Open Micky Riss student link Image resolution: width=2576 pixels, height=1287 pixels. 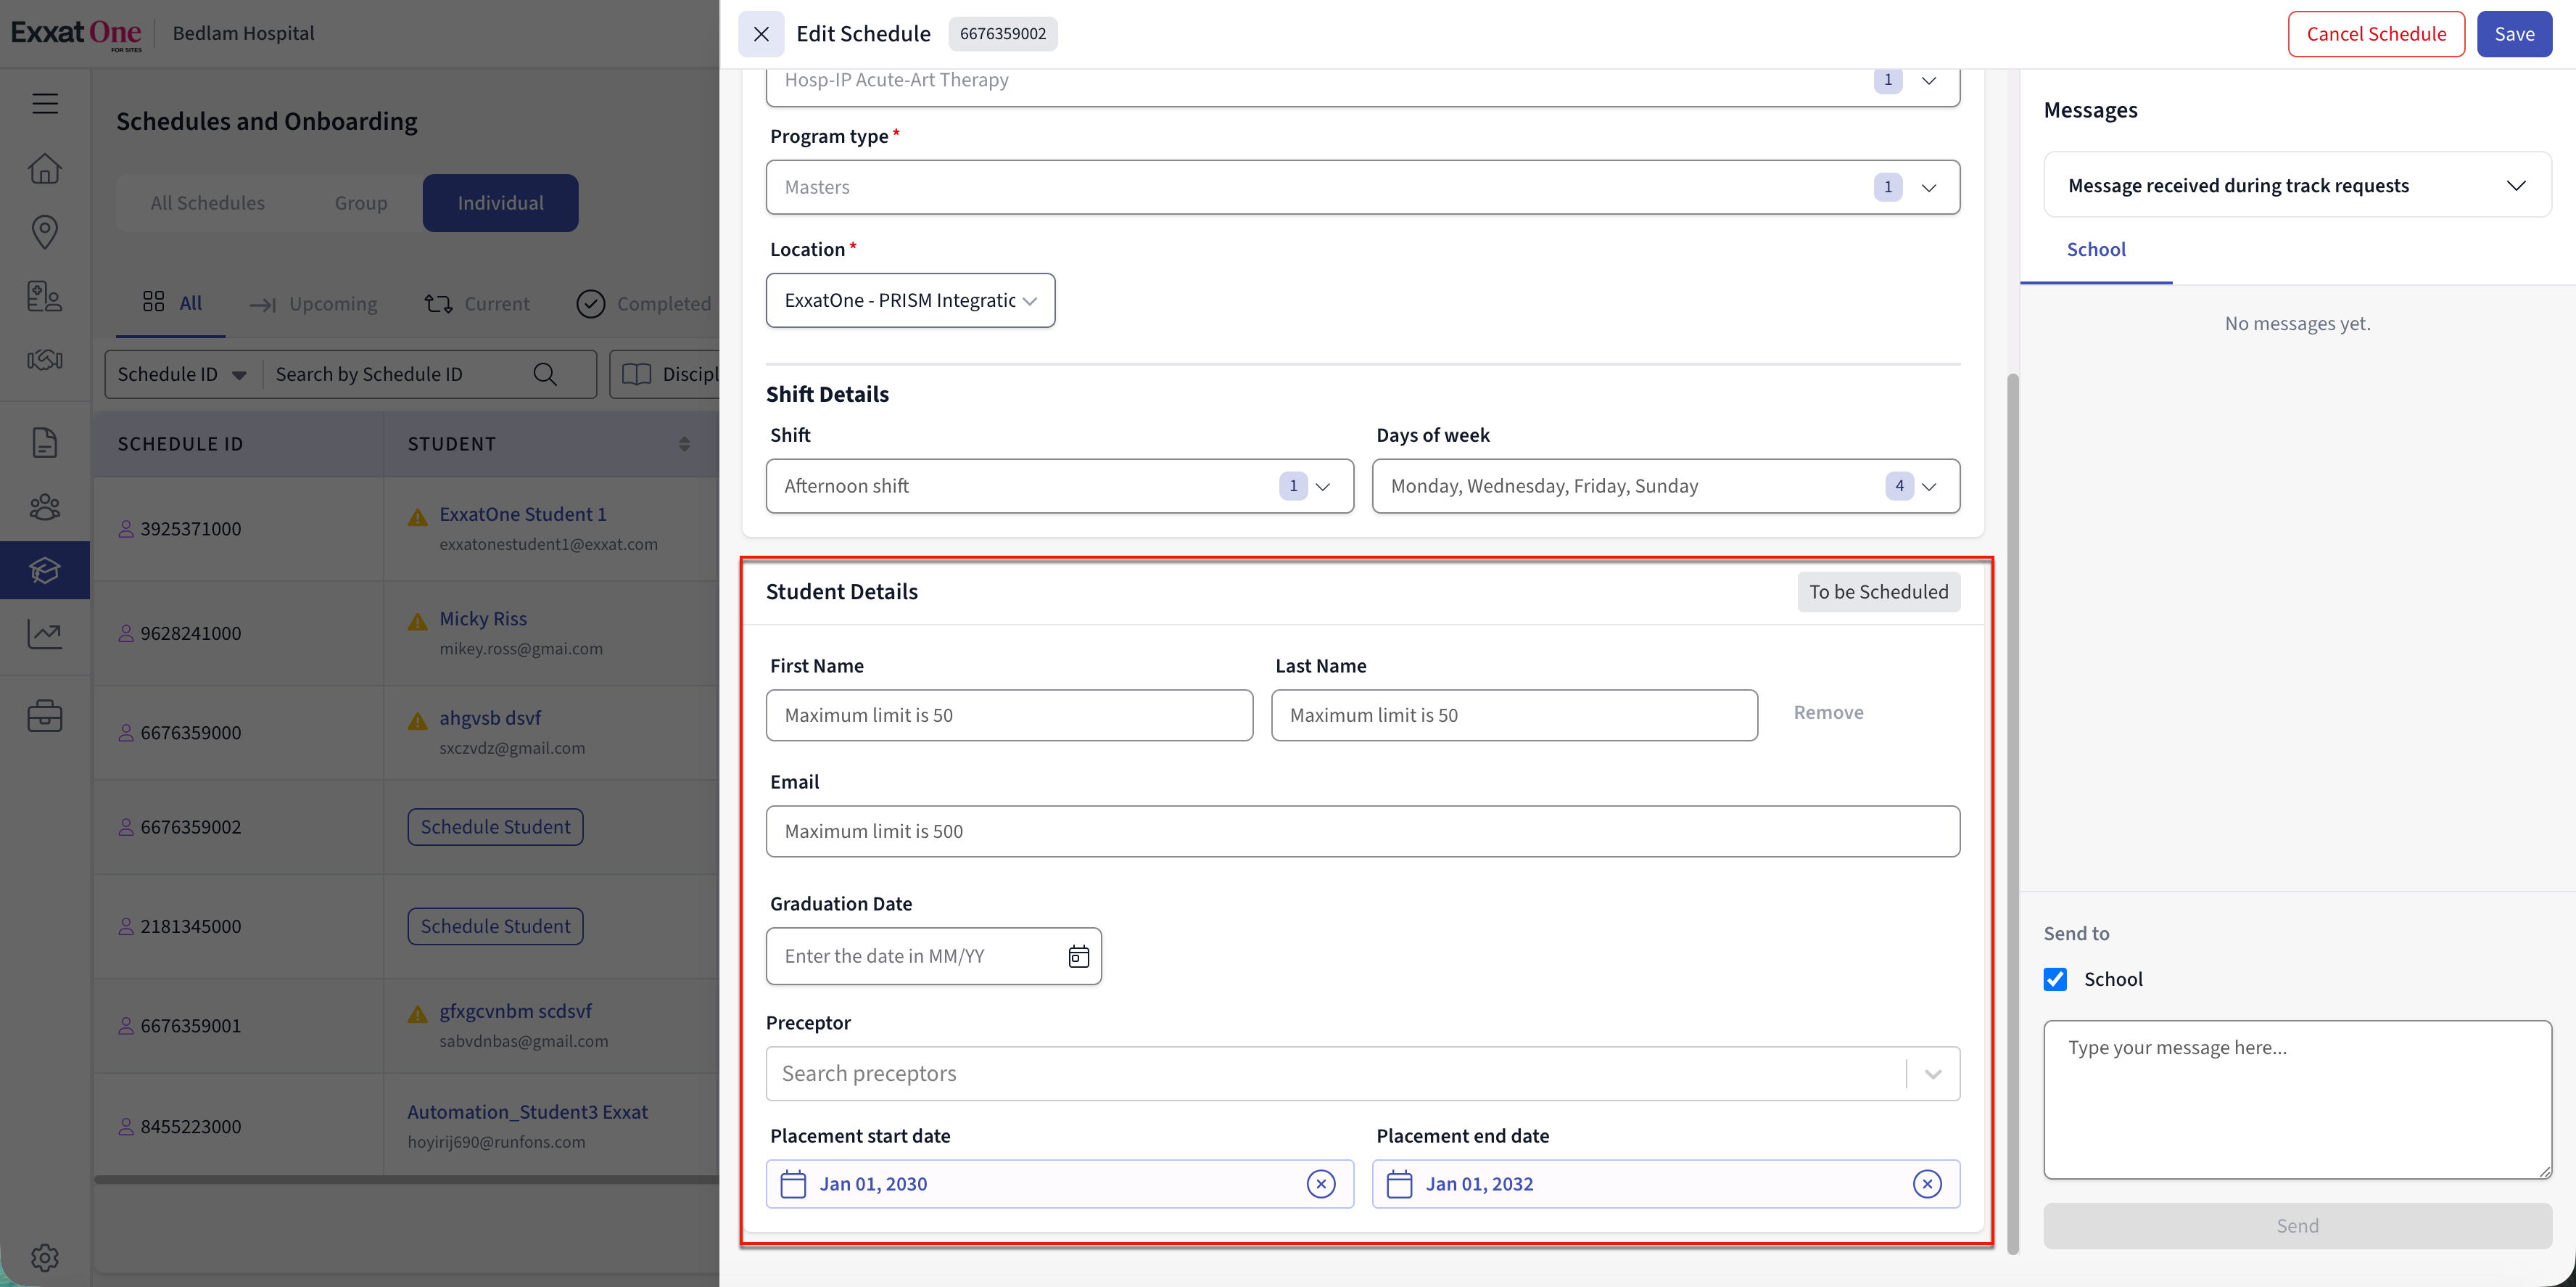(x=483, y=619)
